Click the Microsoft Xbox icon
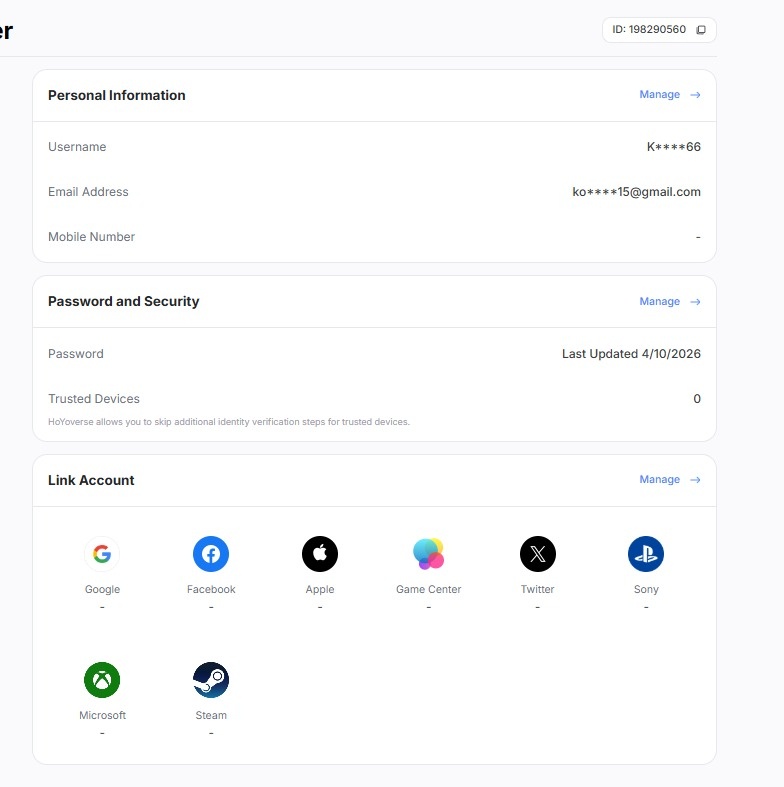 102,680
